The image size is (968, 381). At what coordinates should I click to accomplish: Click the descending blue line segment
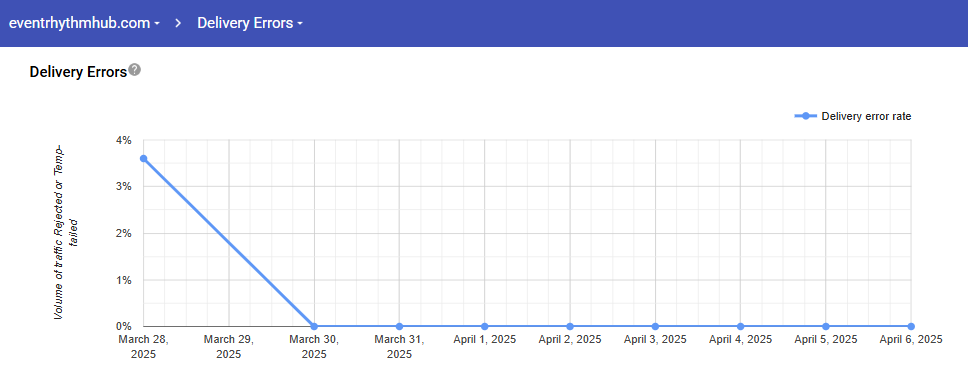point(229,243)
